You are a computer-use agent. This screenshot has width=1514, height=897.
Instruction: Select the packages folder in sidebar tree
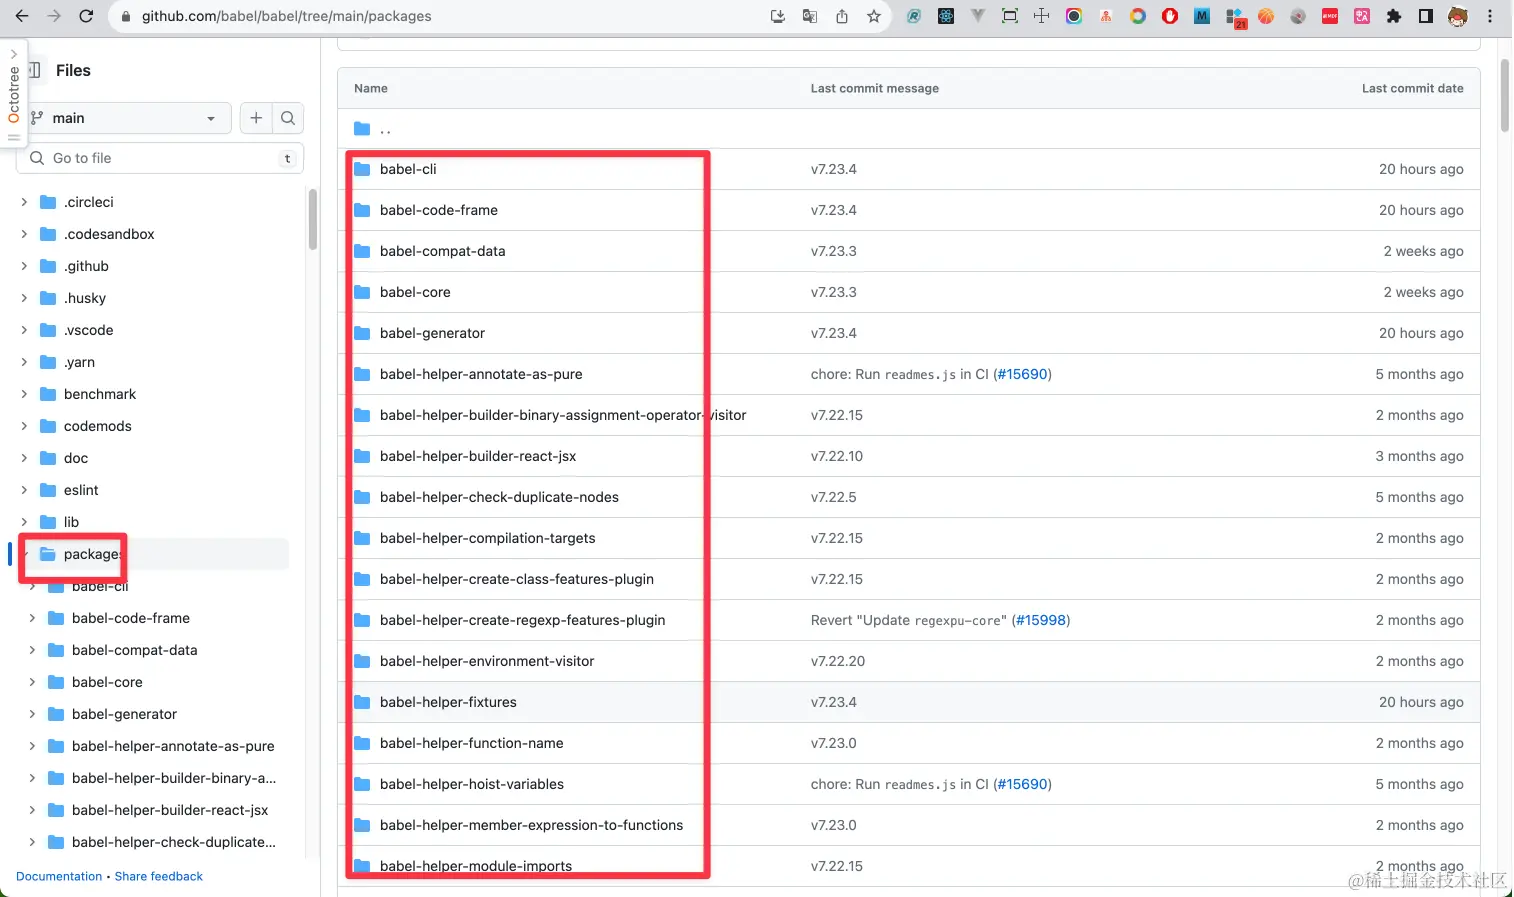click(x=92, y=554)
